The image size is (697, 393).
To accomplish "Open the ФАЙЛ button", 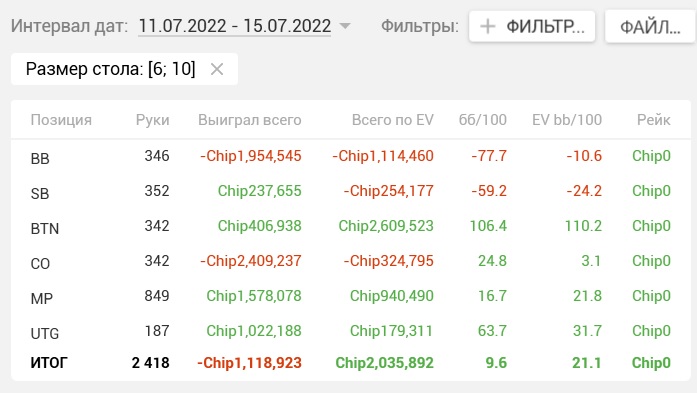I will (650, 27).
